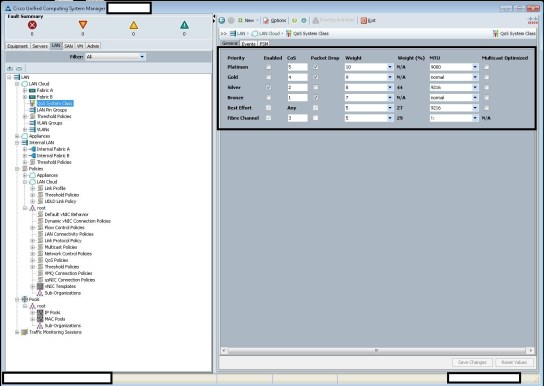Screen dimensions: 544x386
Task: Uncheck the Silver Enabled checkbox
Action: [x=268, y=87]
